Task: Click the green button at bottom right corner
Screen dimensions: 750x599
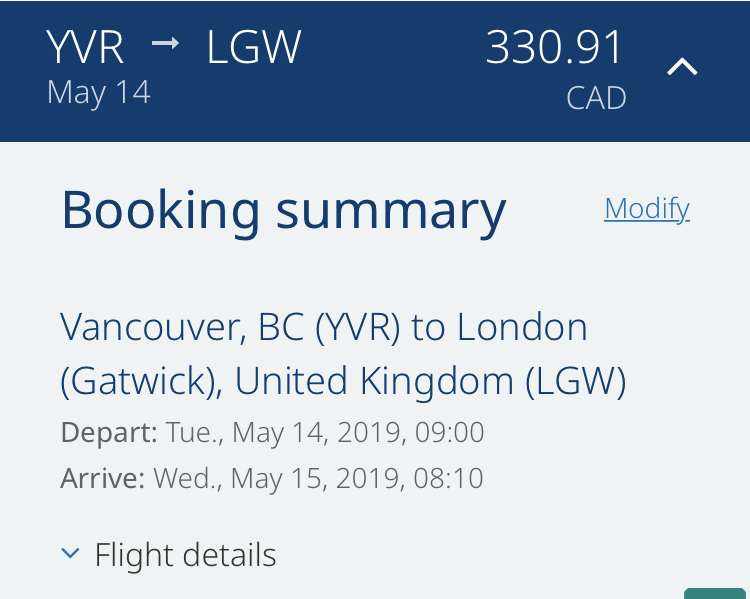Action: [715, 593]
